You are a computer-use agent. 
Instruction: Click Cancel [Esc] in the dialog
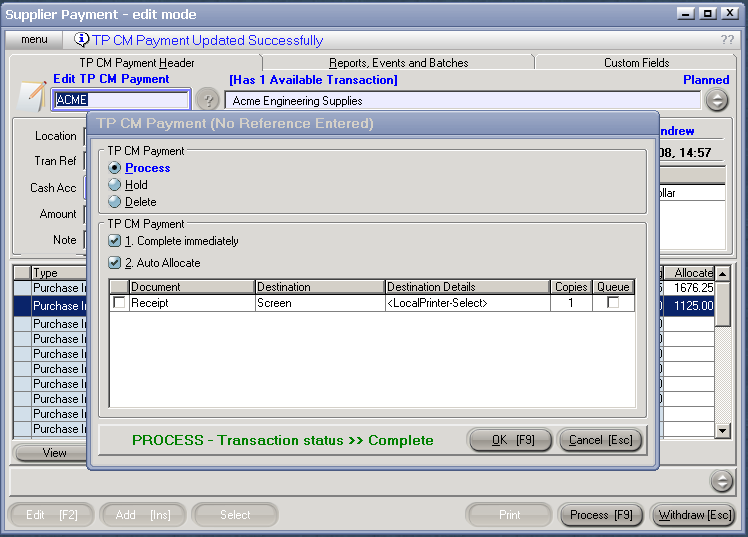point(600,440)
